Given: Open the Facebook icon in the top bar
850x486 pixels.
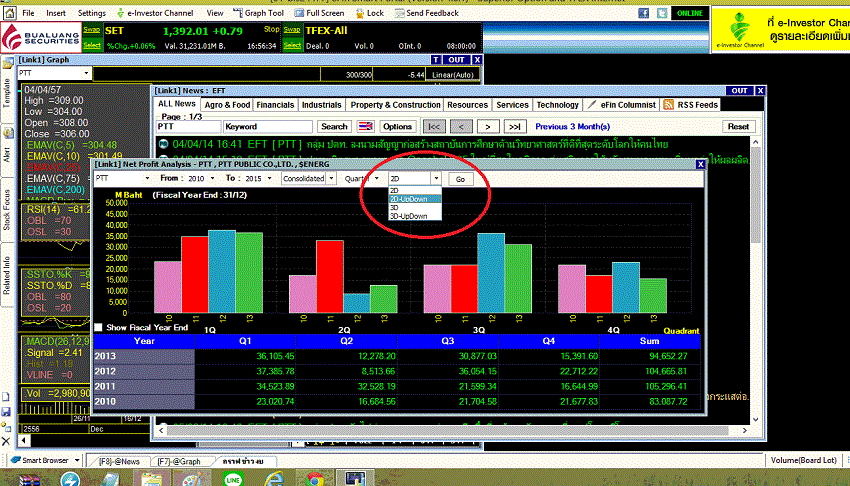Looking at the screenshot, I should pyautogui.click(x=643, y=13).
